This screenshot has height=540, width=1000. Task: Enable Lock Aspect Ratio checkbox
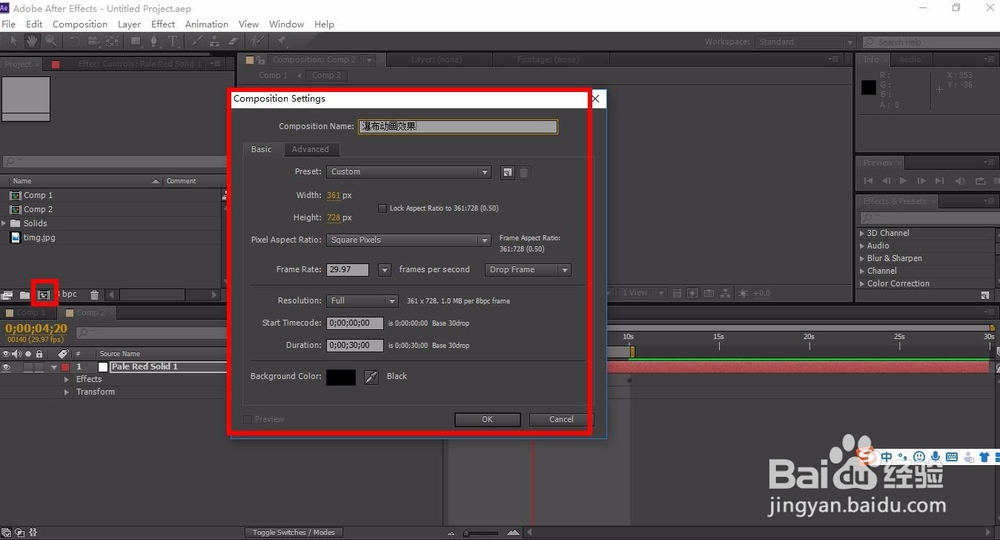click(x=382, y=208)
